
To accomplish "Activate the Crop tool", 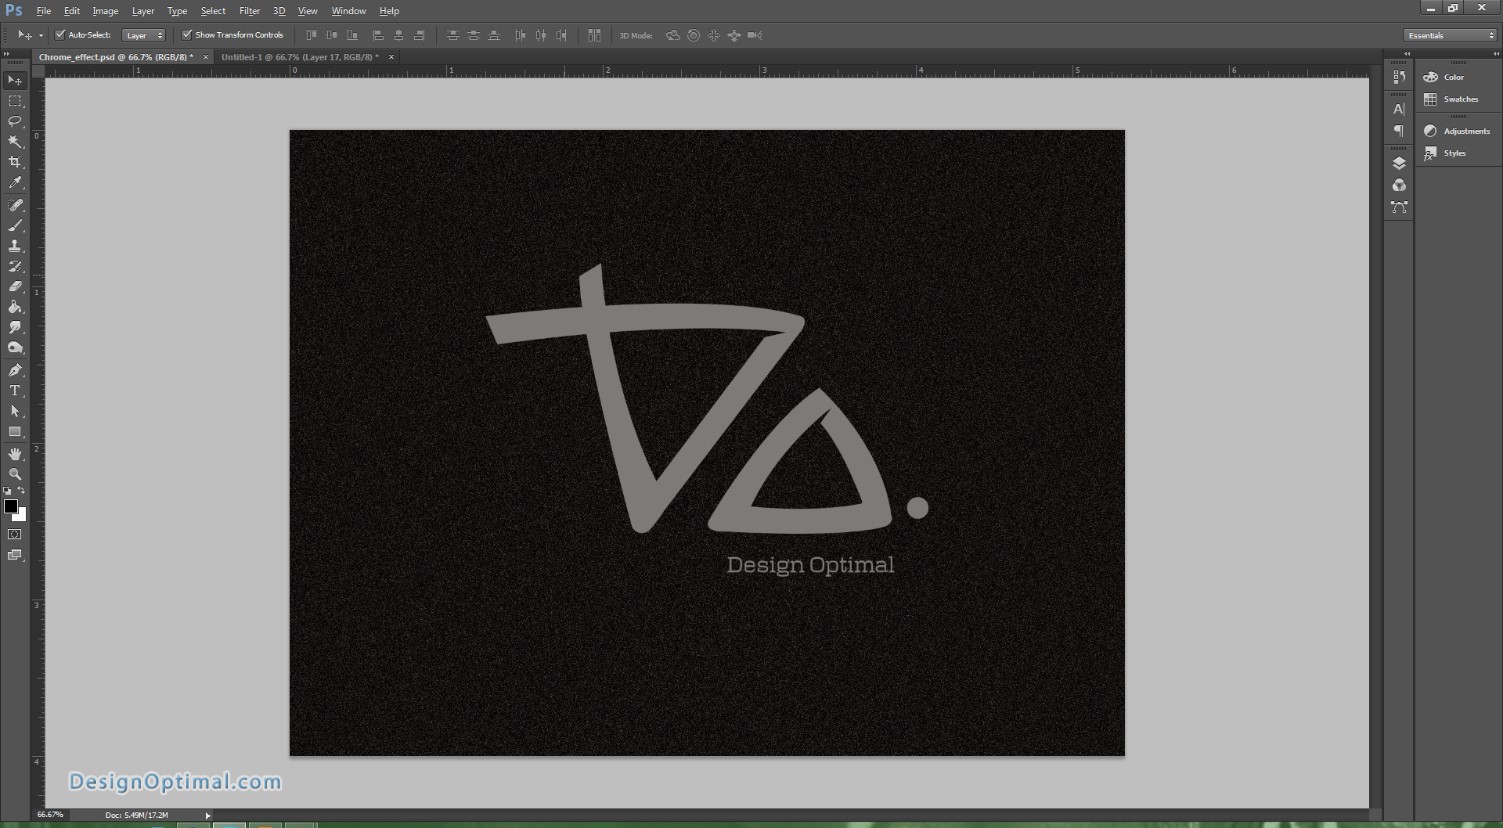I will pos(15,162).
